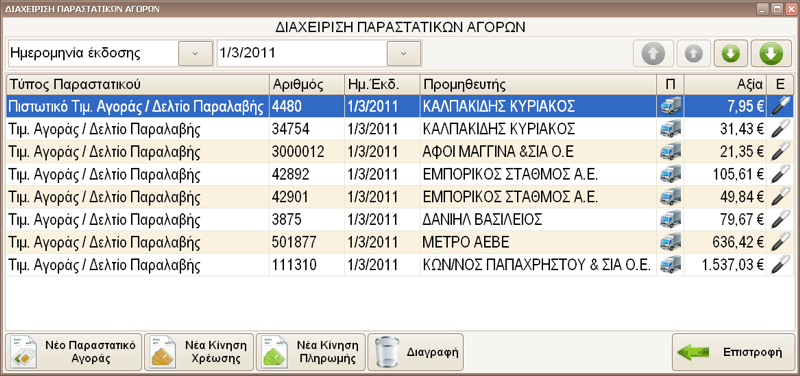This screenshot has height=376, width=800.
Task: Jump to last record with large green down arrow
Action: tap(771, 54)
